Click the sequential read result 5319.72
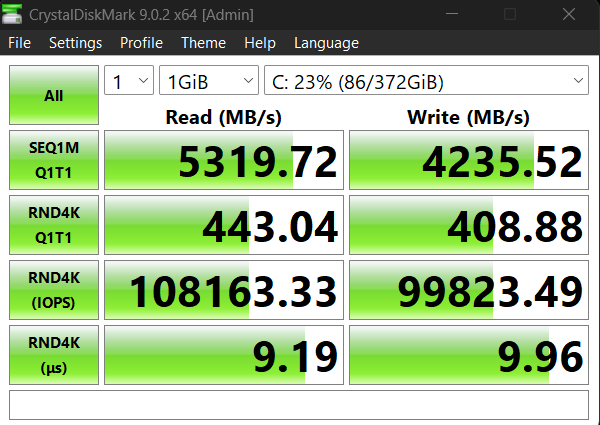This screenshot has height=425, width=600. coord(224,160)
